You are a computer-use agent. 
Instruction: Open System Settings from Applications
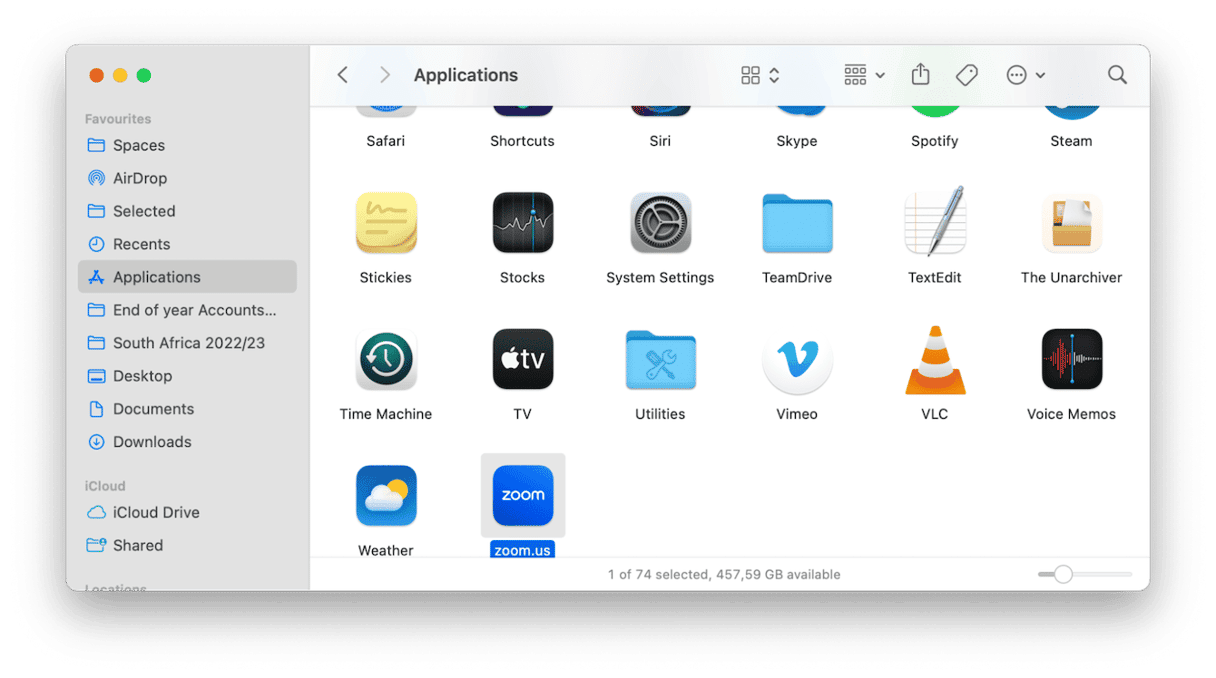(660, 223)
